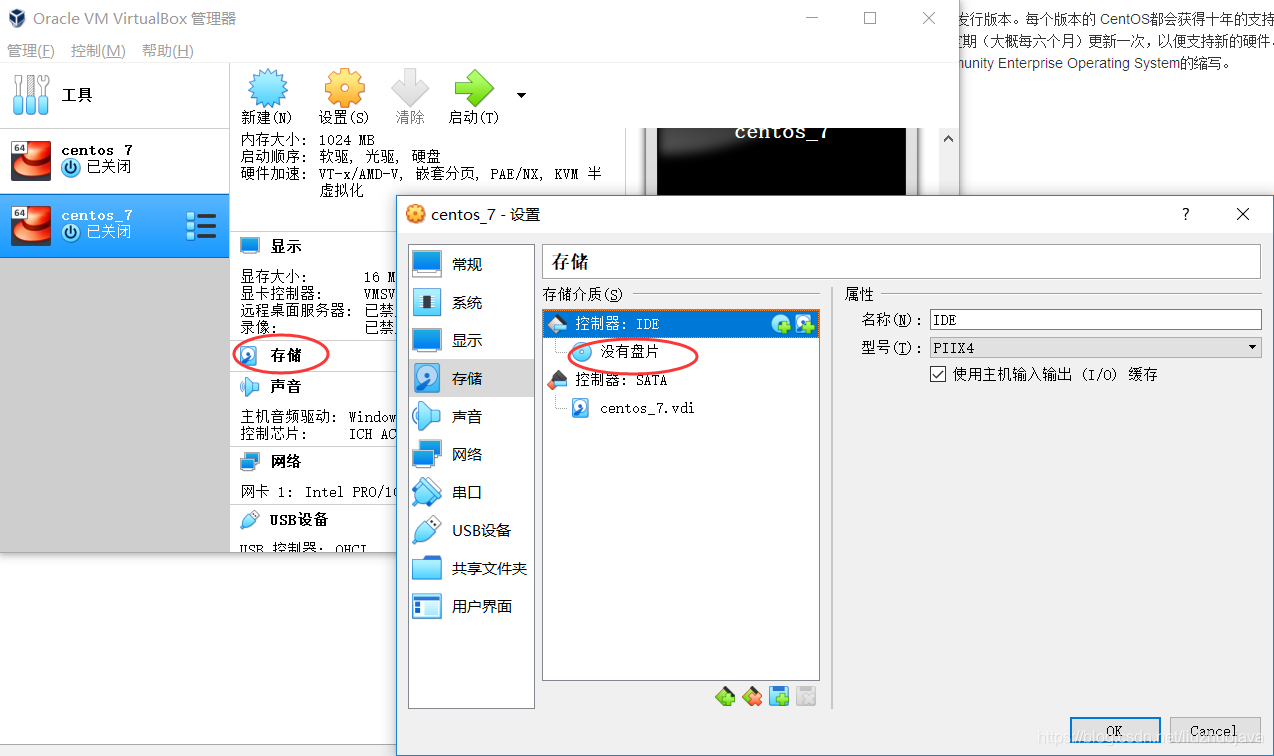The height and width of the screenshot is (756, 1274).
Task: Open Settings (设置) gear toolbar icon
Action: pyautogui.click(x=344, y=89)
